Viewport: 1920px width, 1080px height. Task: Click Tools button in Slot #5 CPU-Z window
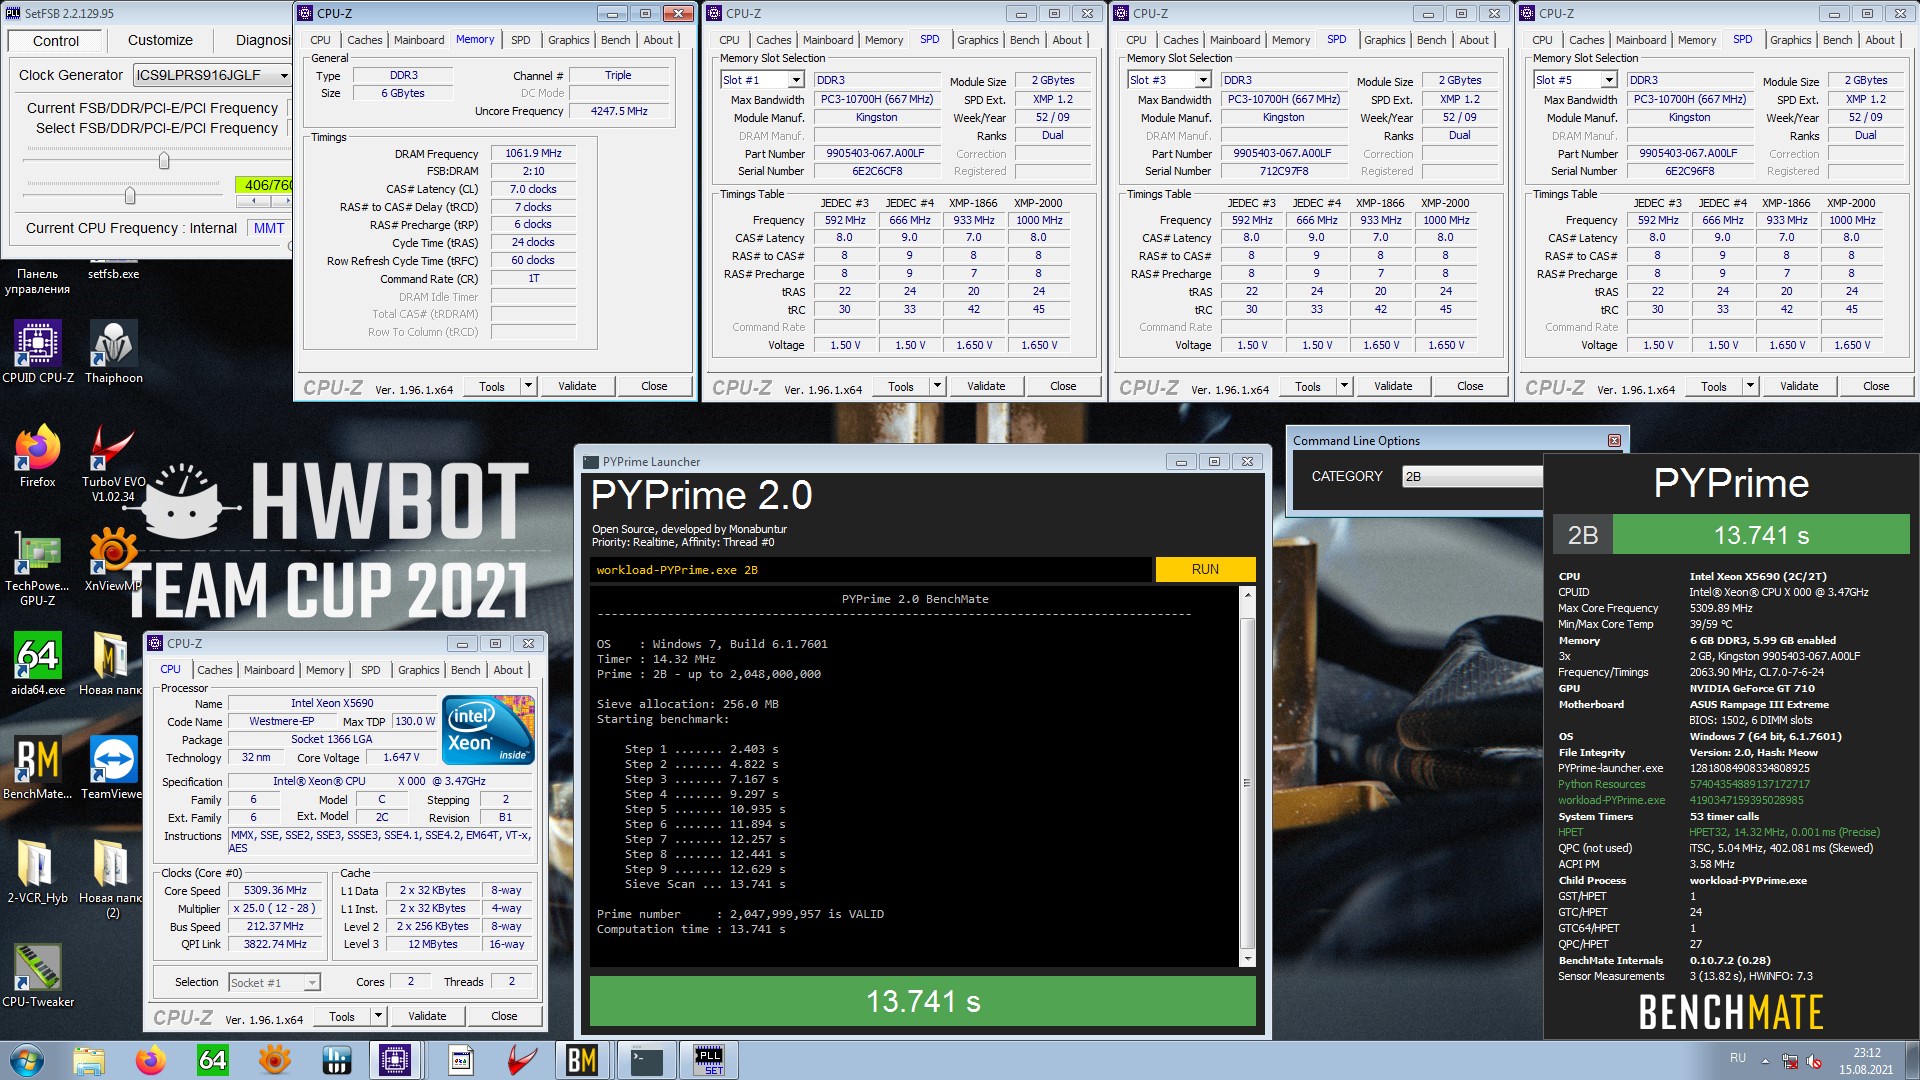coord(1713,386)
